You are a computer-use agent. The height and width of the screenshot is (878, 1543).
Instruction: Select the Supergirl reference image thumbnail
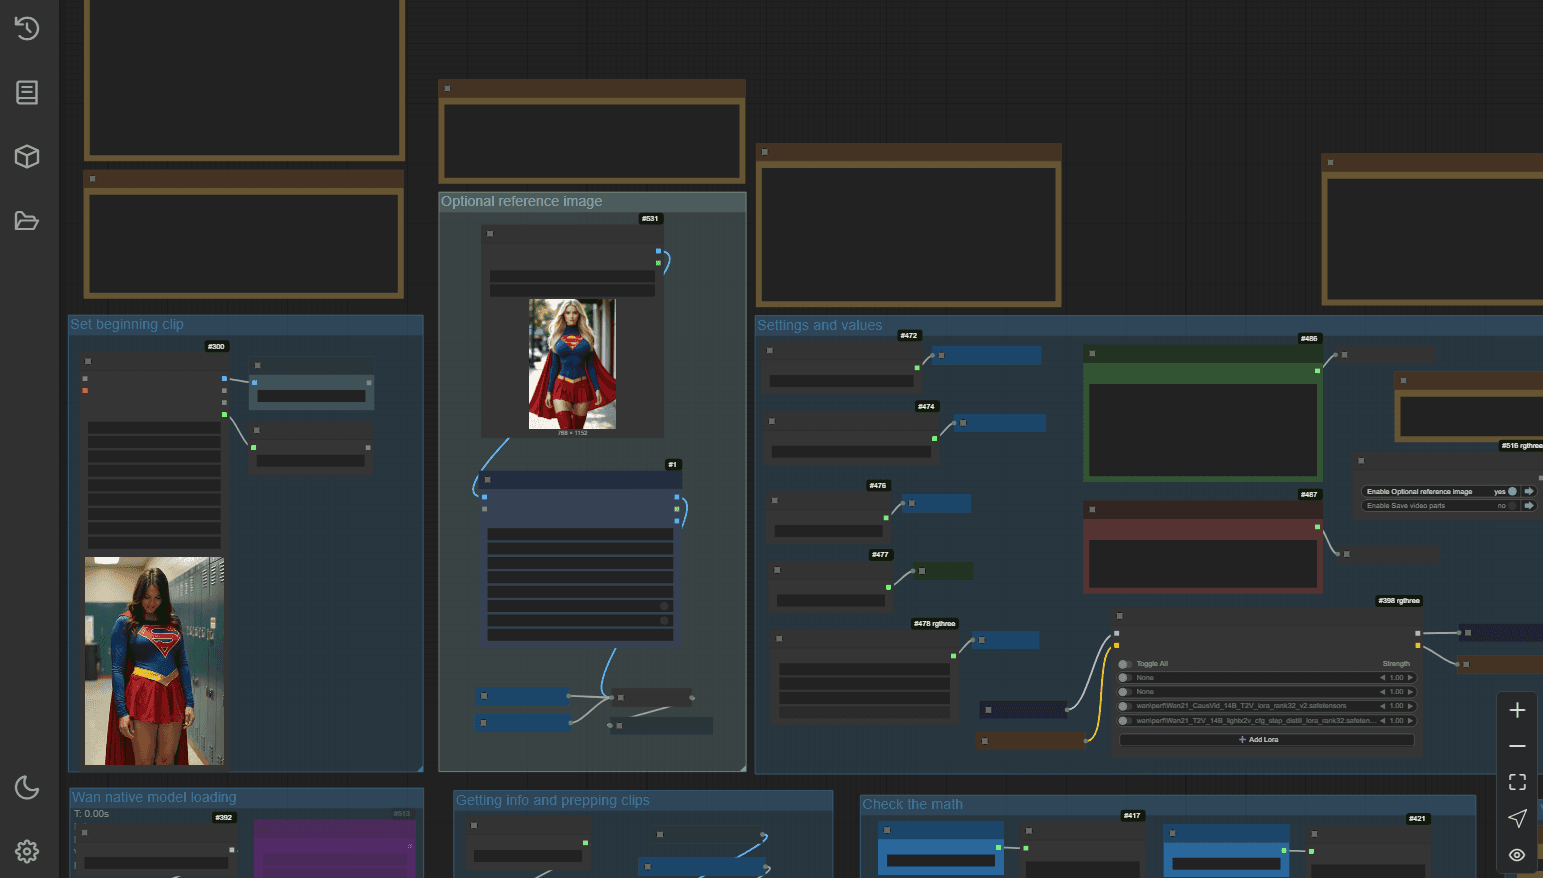572,364
